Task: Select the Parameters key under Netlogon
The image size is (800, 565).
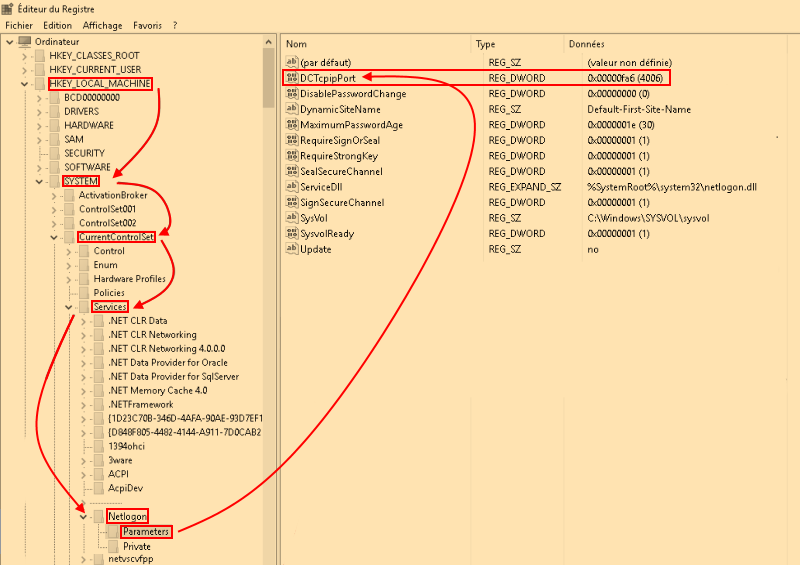Action: [x=145, y=531]
